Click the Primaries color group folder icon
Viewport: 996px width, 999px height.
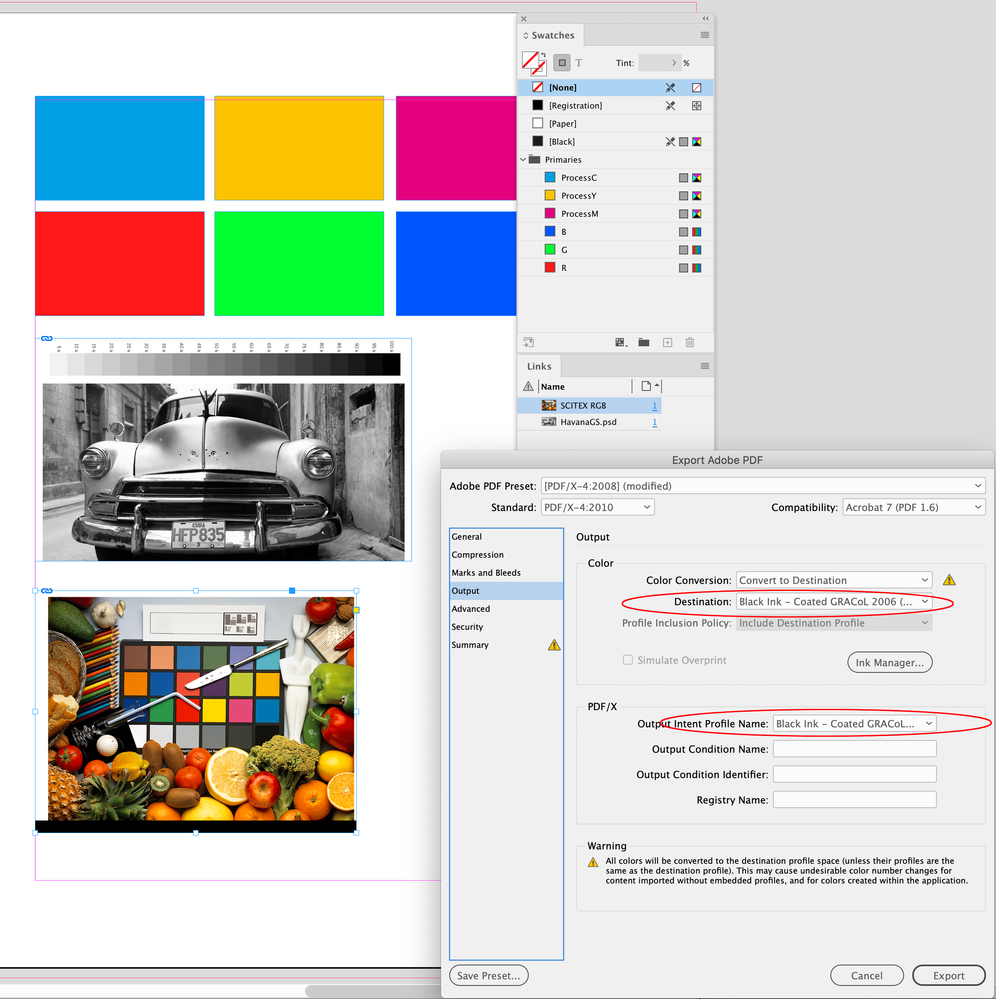pyautogui.click(x=535, y=159)
